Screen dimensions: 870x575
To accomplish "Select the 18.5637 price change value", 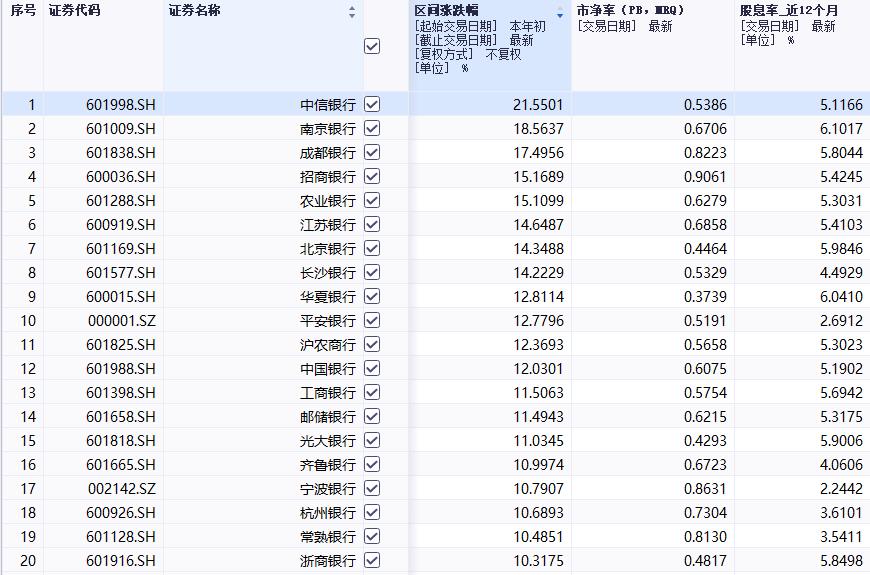I will pyautogui.click(x=538, y=128).
